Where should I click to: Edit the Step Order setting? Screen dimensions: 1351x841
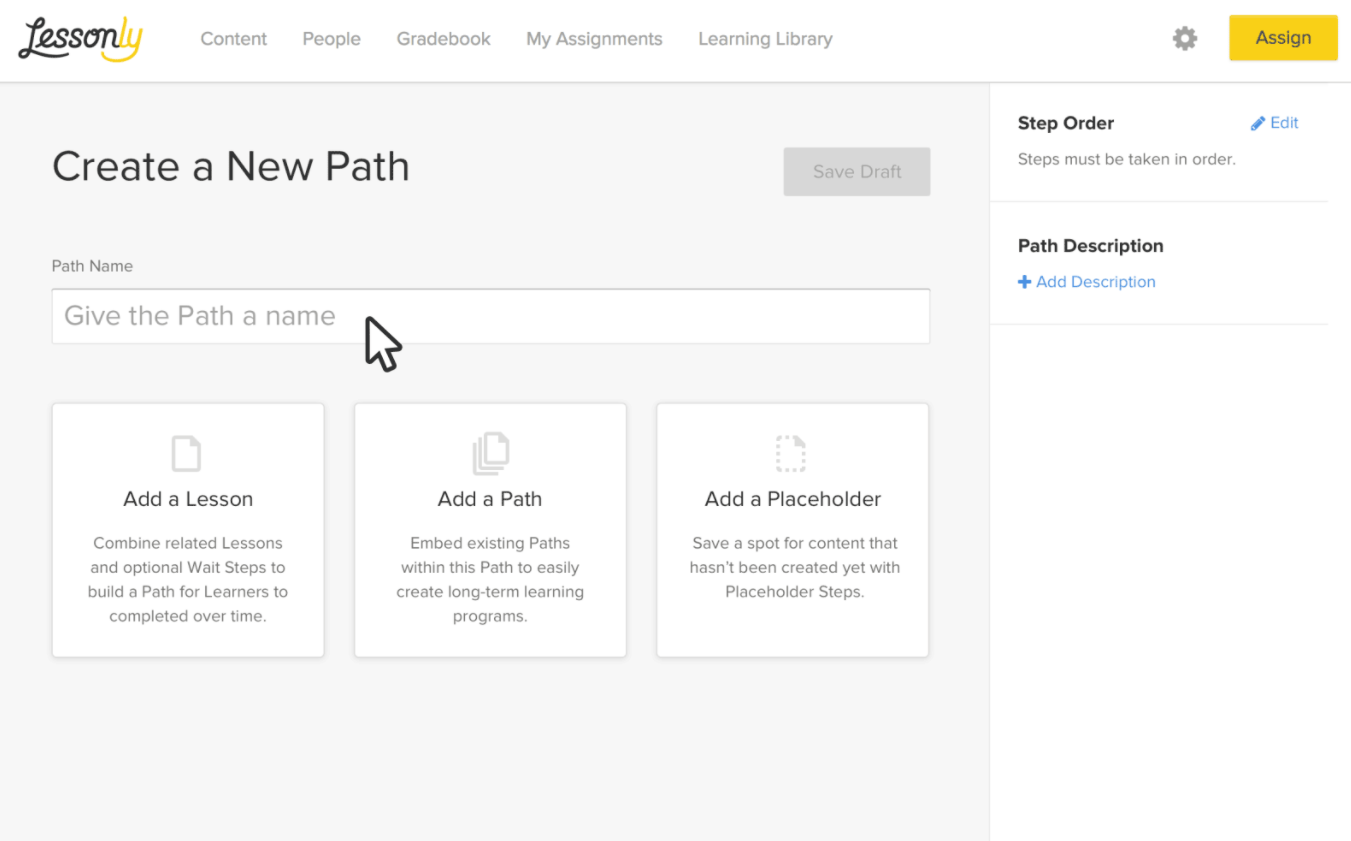1275,123
